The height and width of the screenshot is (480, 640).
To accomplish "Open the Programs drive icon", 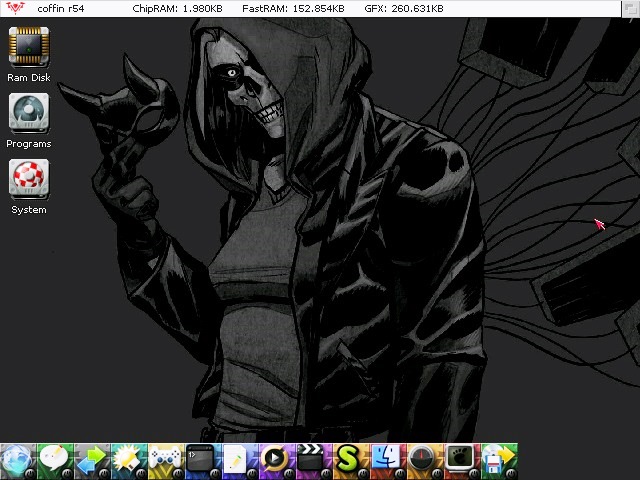I will 29,113.
